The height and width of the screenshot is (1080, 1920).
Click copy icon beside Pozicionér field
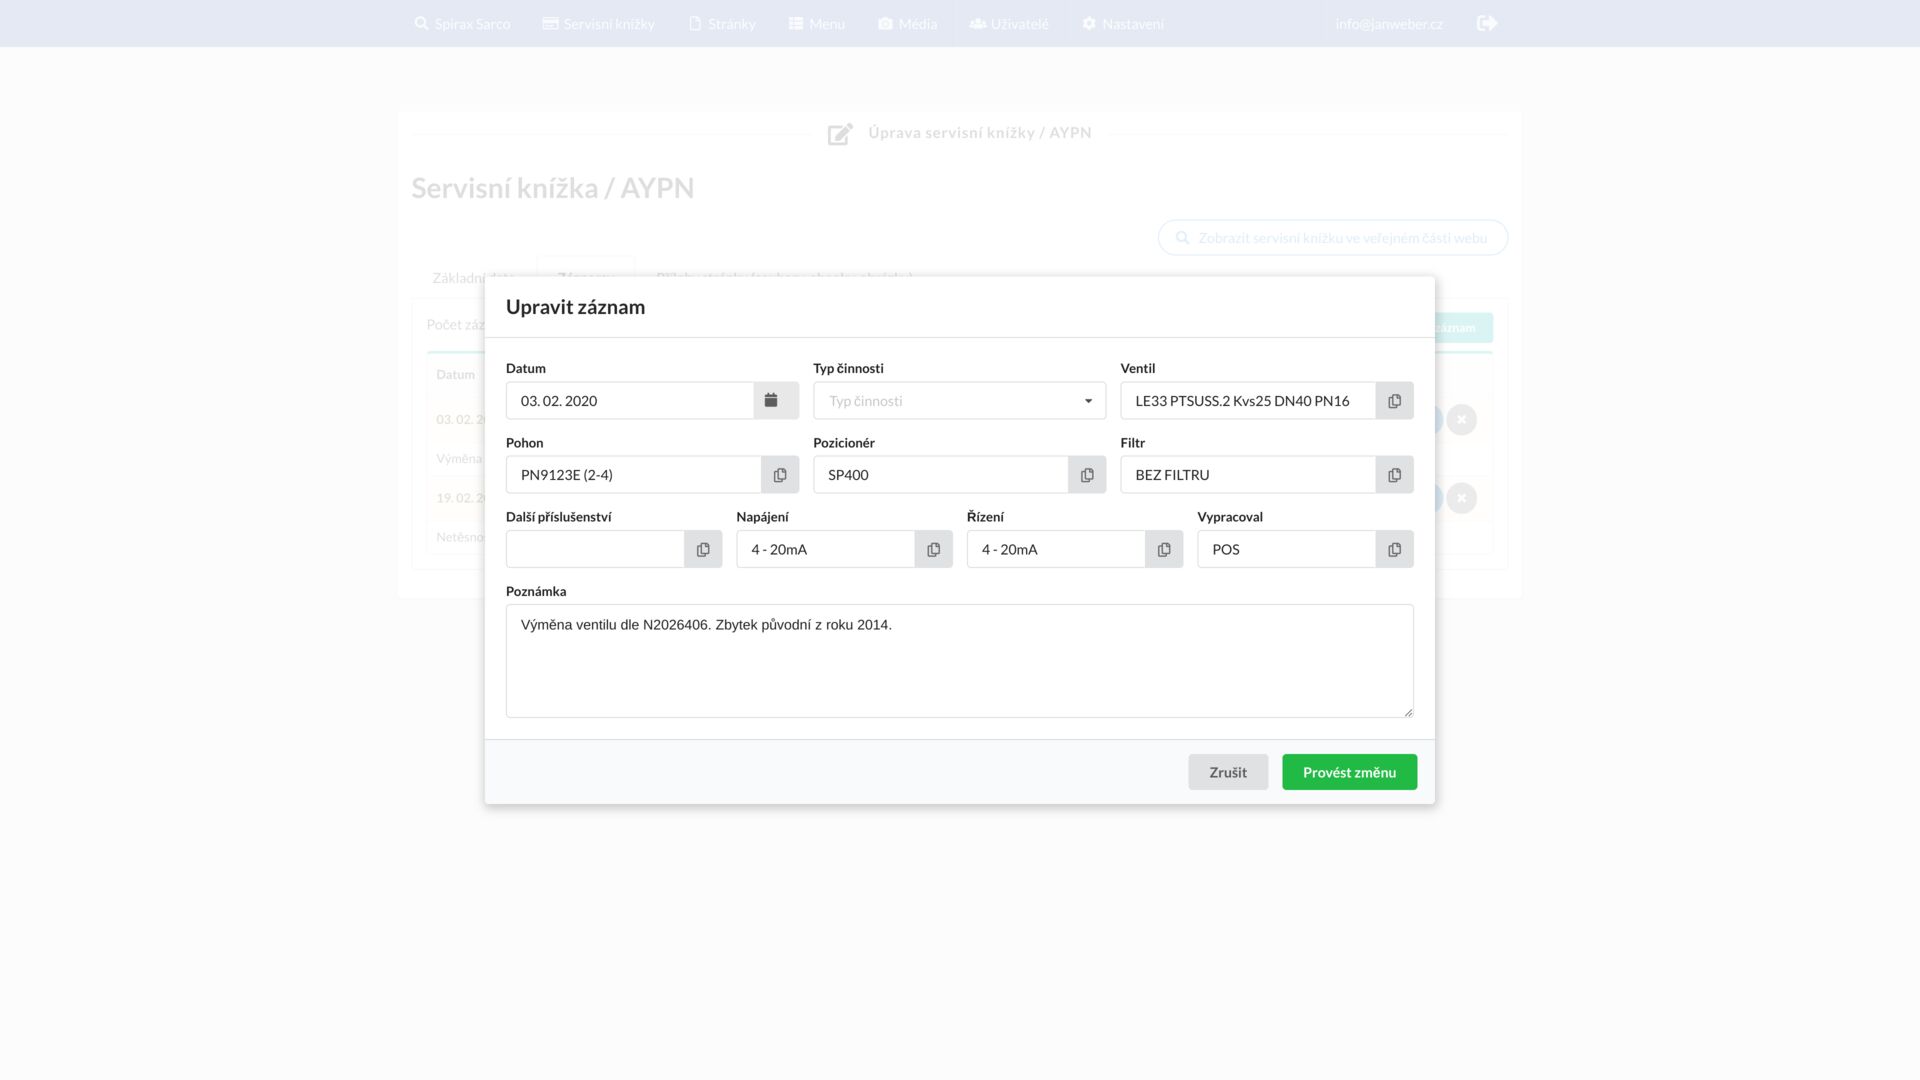[x=1087, y=475]
